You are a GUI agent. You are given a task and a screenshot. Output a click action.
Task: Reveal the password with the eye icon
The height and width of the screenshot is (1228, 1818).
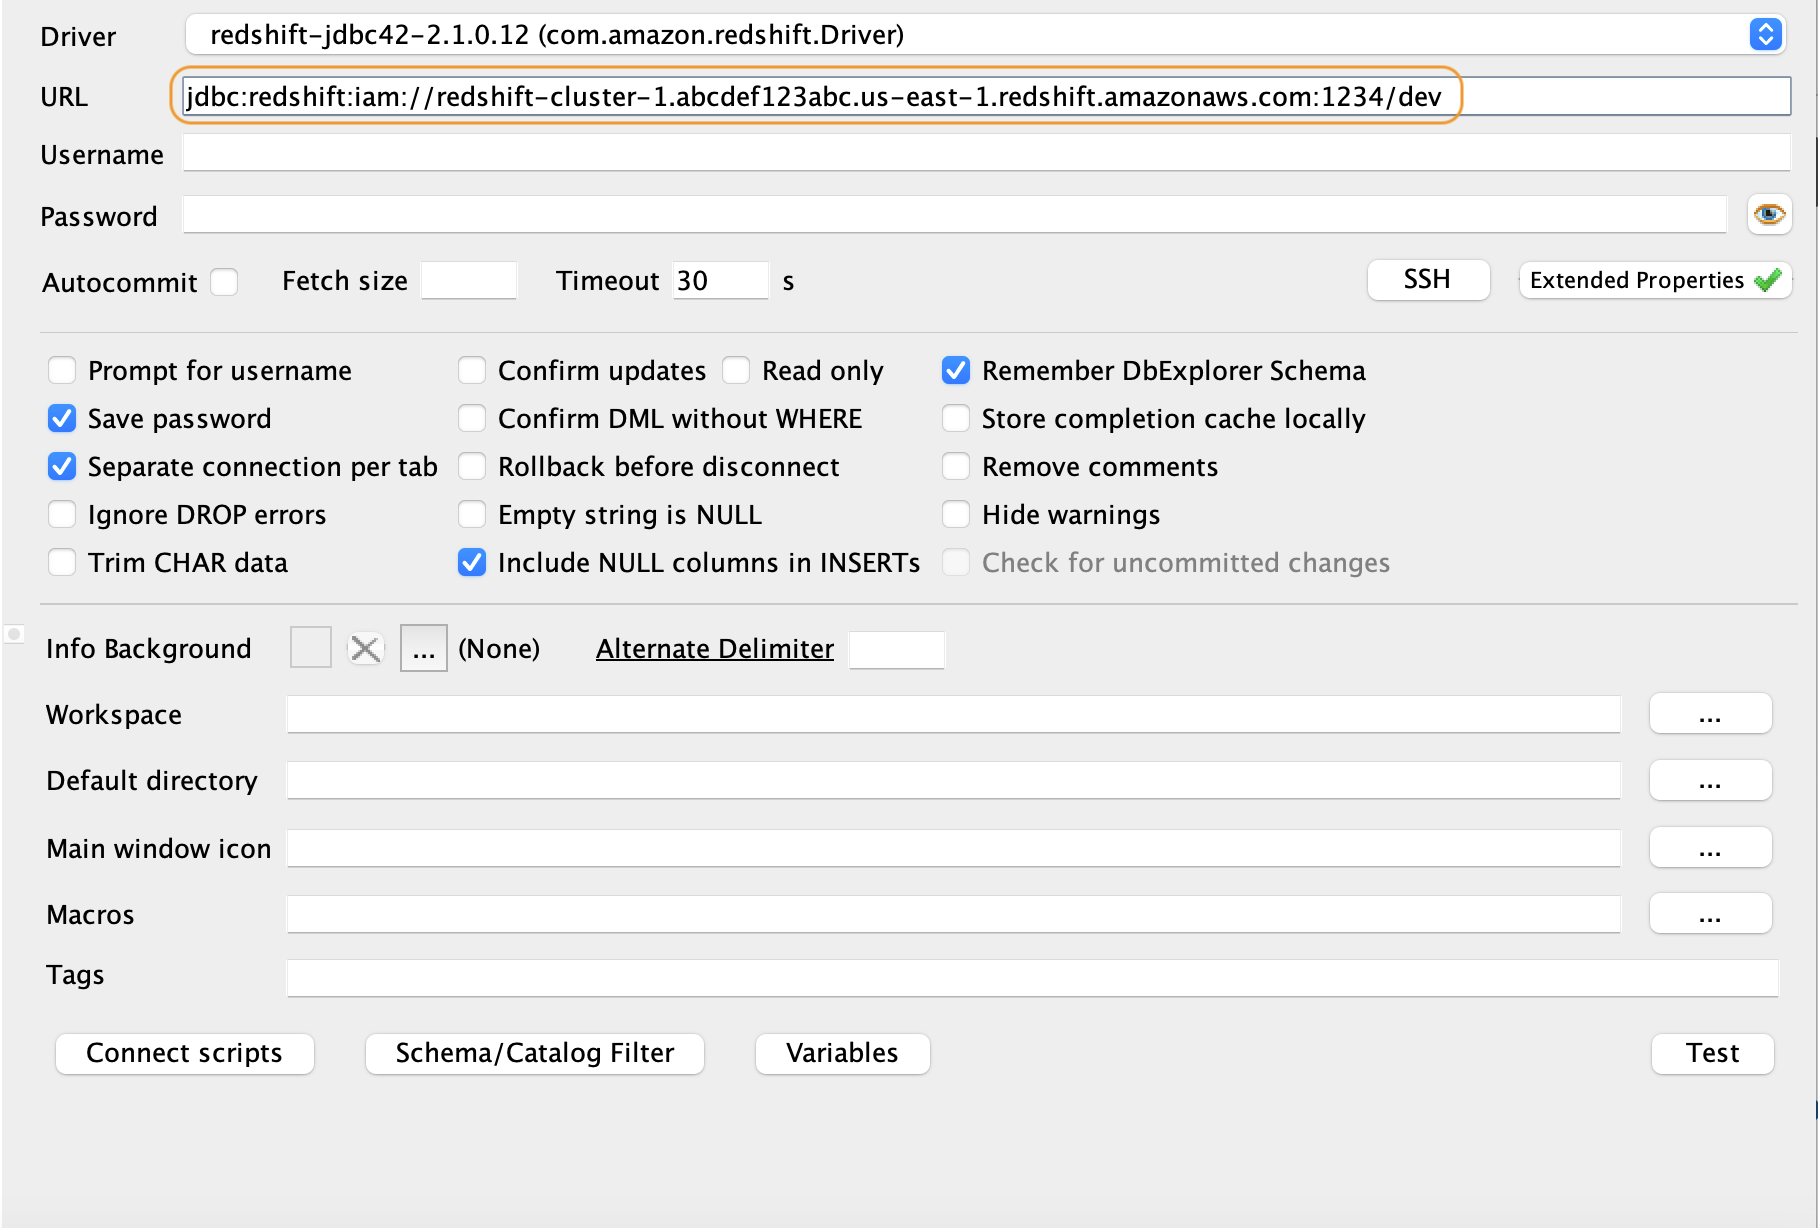1768,214
